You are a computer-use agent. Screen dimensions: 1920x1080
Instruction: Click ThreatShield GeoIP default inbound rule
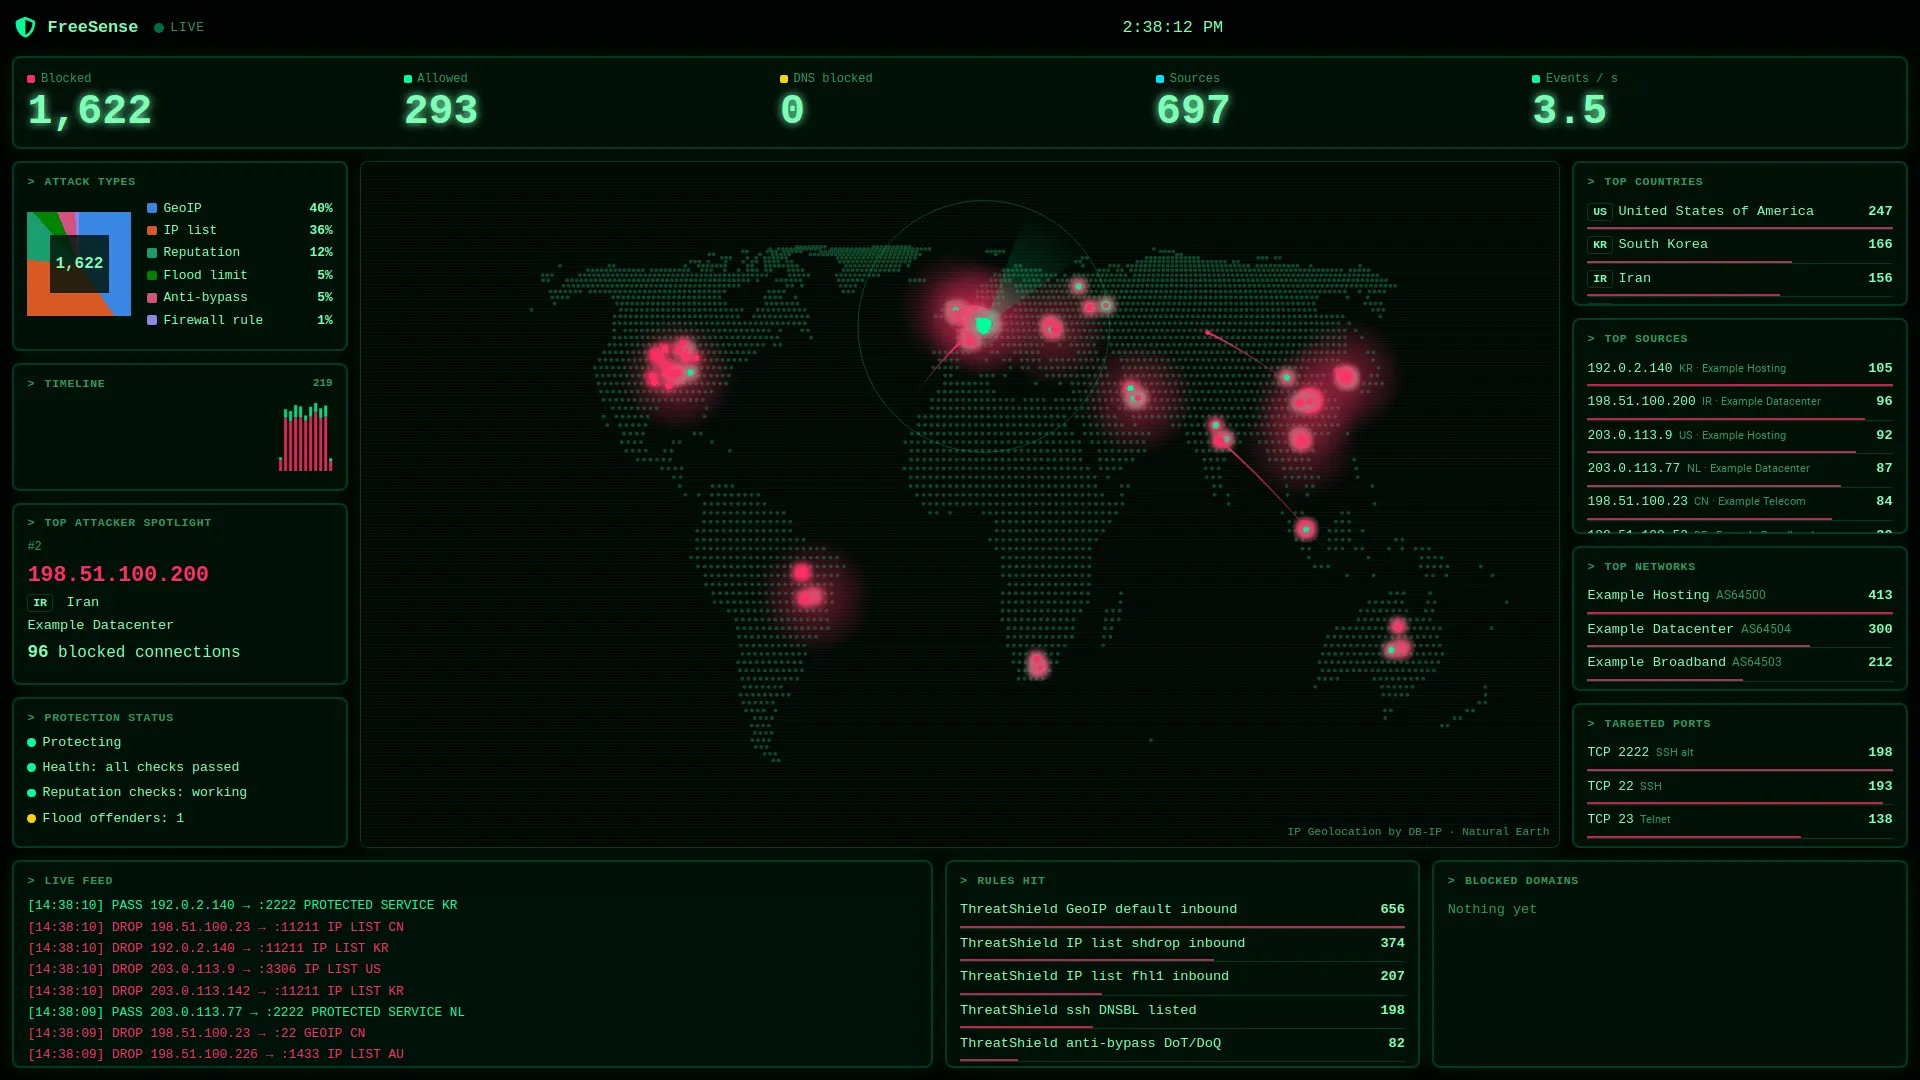1182,911
